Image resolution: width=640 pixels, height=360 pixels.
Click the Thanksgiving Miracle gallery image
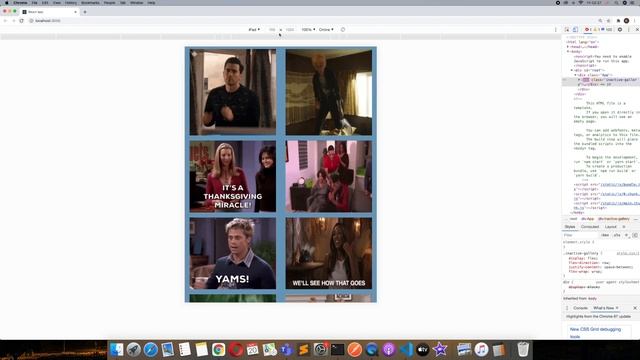(x=233, y=176)
